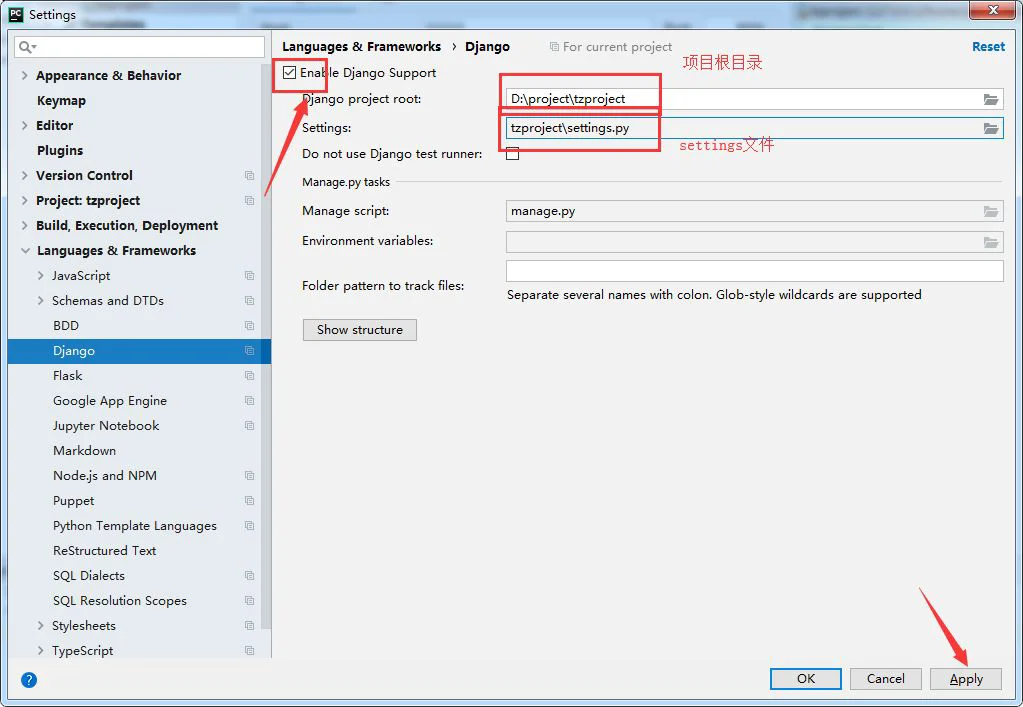Screen dimensions: 1023x707
Task: Open Jupyter Notebook settings
Action: 106,425
